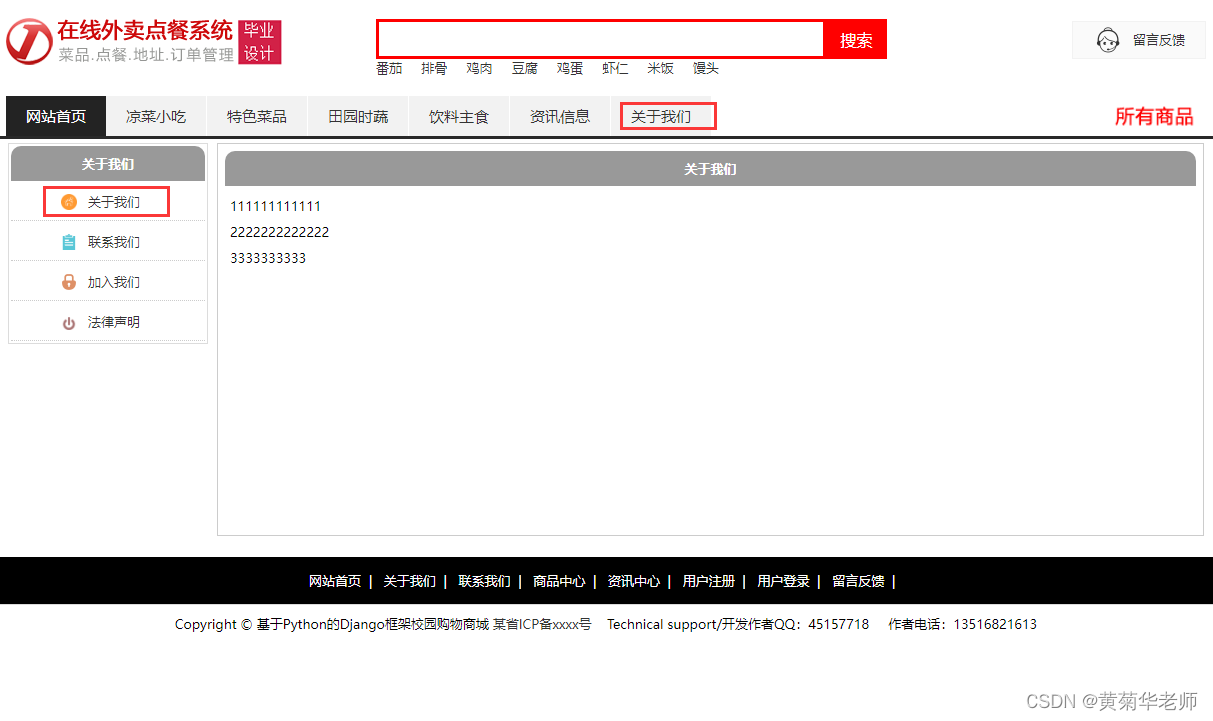The image size is (1213, 721).
Task: Click the 毕业设计 badge
Action: (x=260, y=42)
